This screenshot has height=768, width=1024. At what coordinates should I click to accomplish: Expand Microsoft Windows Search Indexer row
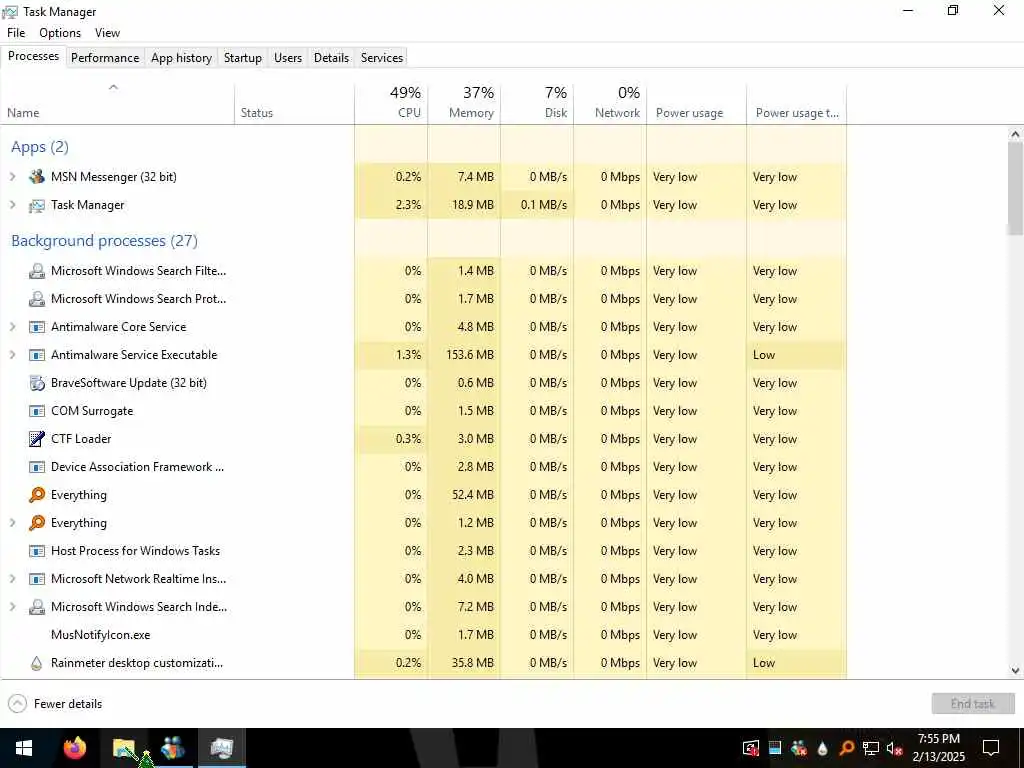(12, 607)
